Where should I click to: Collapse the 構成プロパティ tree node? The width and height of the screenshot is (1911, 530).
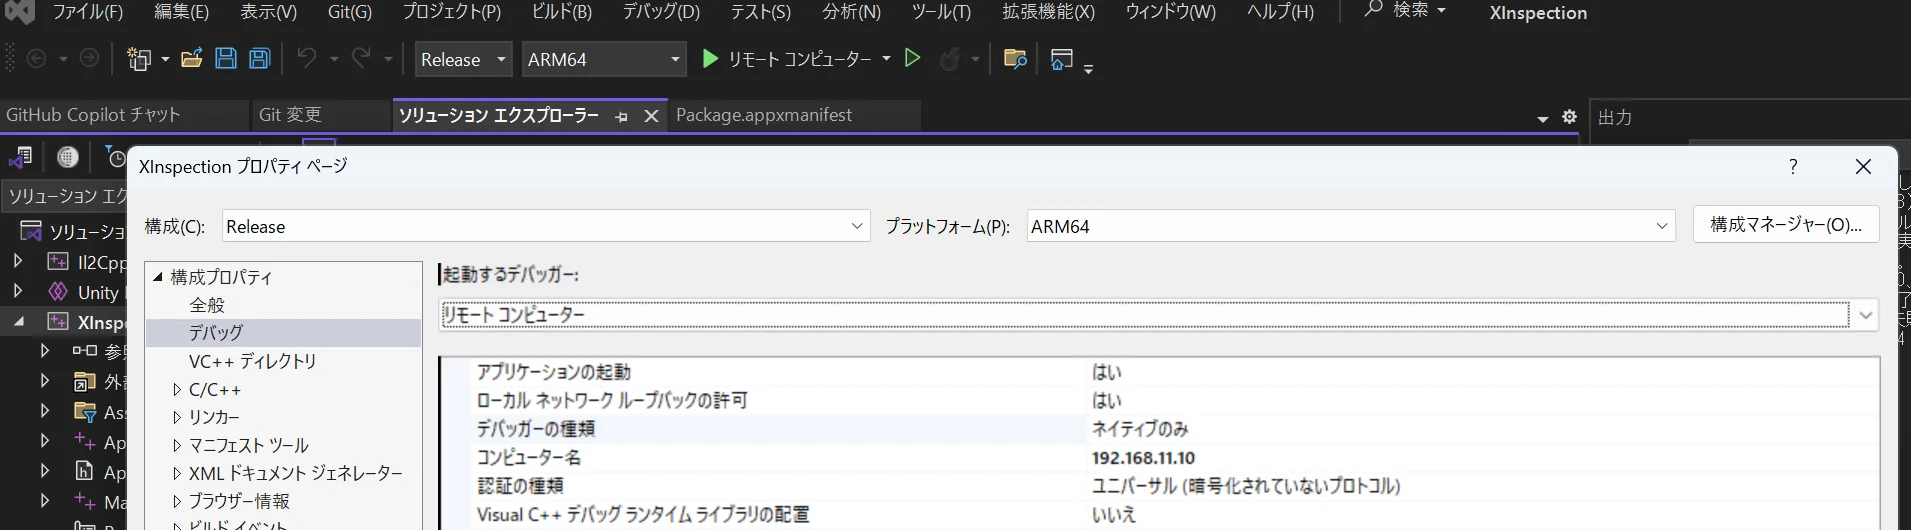(158, 277)
